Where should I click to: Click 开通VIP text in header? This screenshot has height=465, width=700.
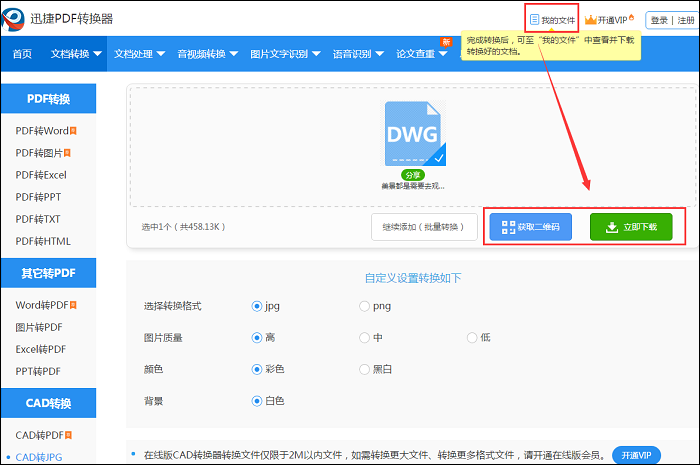tap(612, 20)
